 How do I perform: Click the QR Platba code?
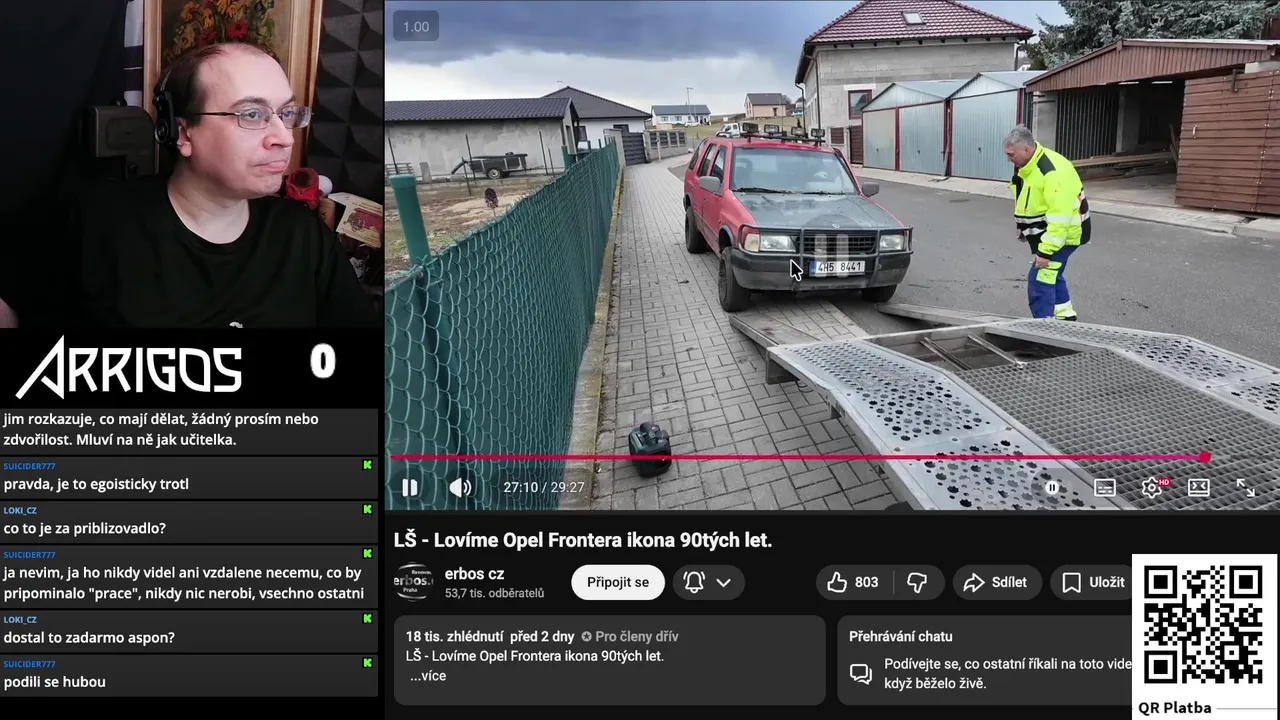(1204, 626)
